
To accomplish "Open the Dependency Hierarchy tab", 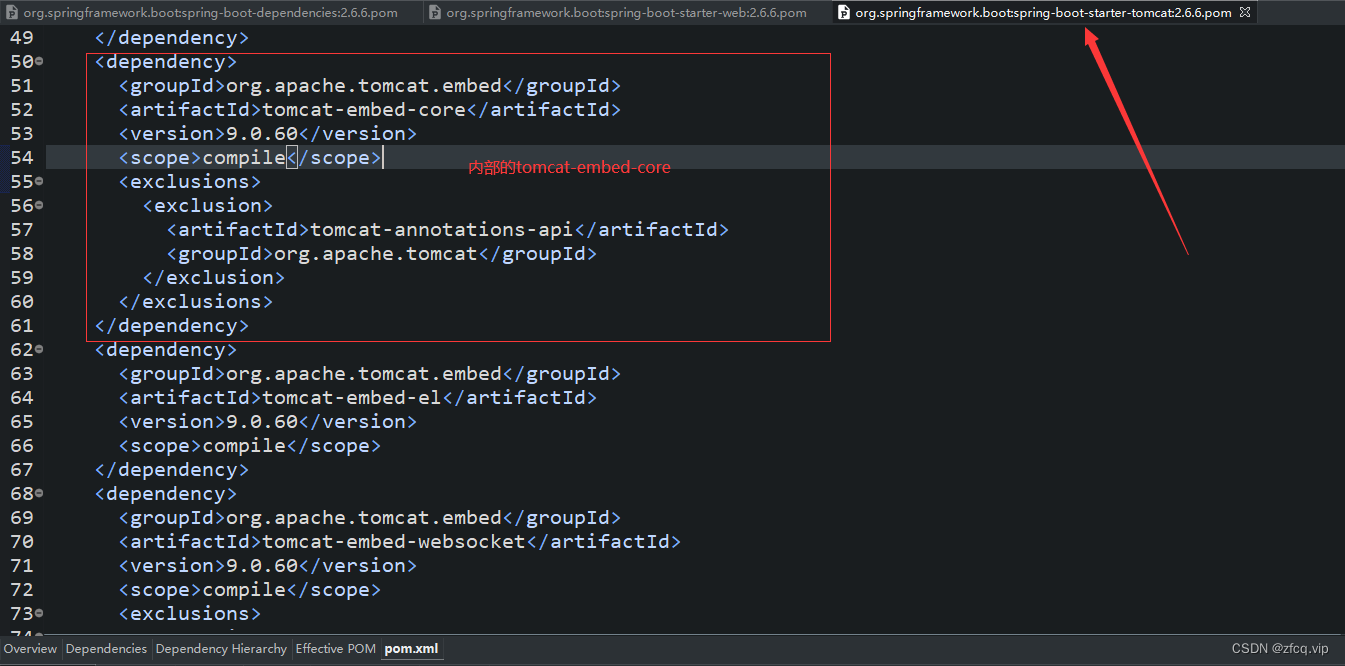I will [x=221, y=649].
